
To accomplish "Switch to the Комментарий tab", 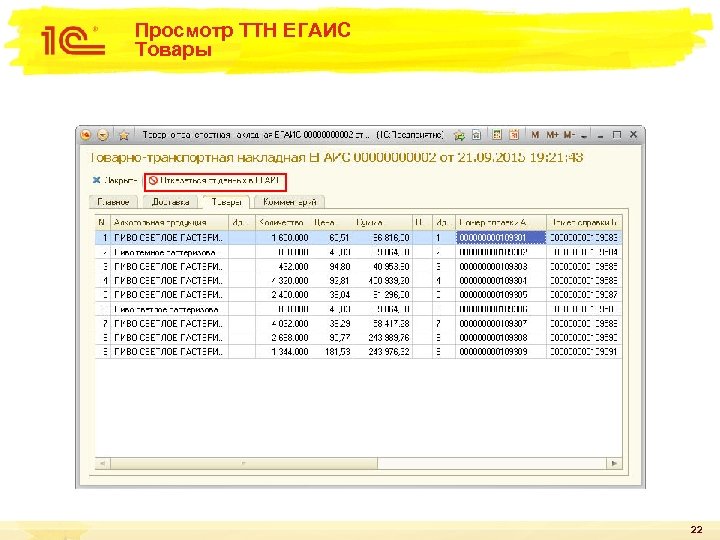I will click(289, 202).
